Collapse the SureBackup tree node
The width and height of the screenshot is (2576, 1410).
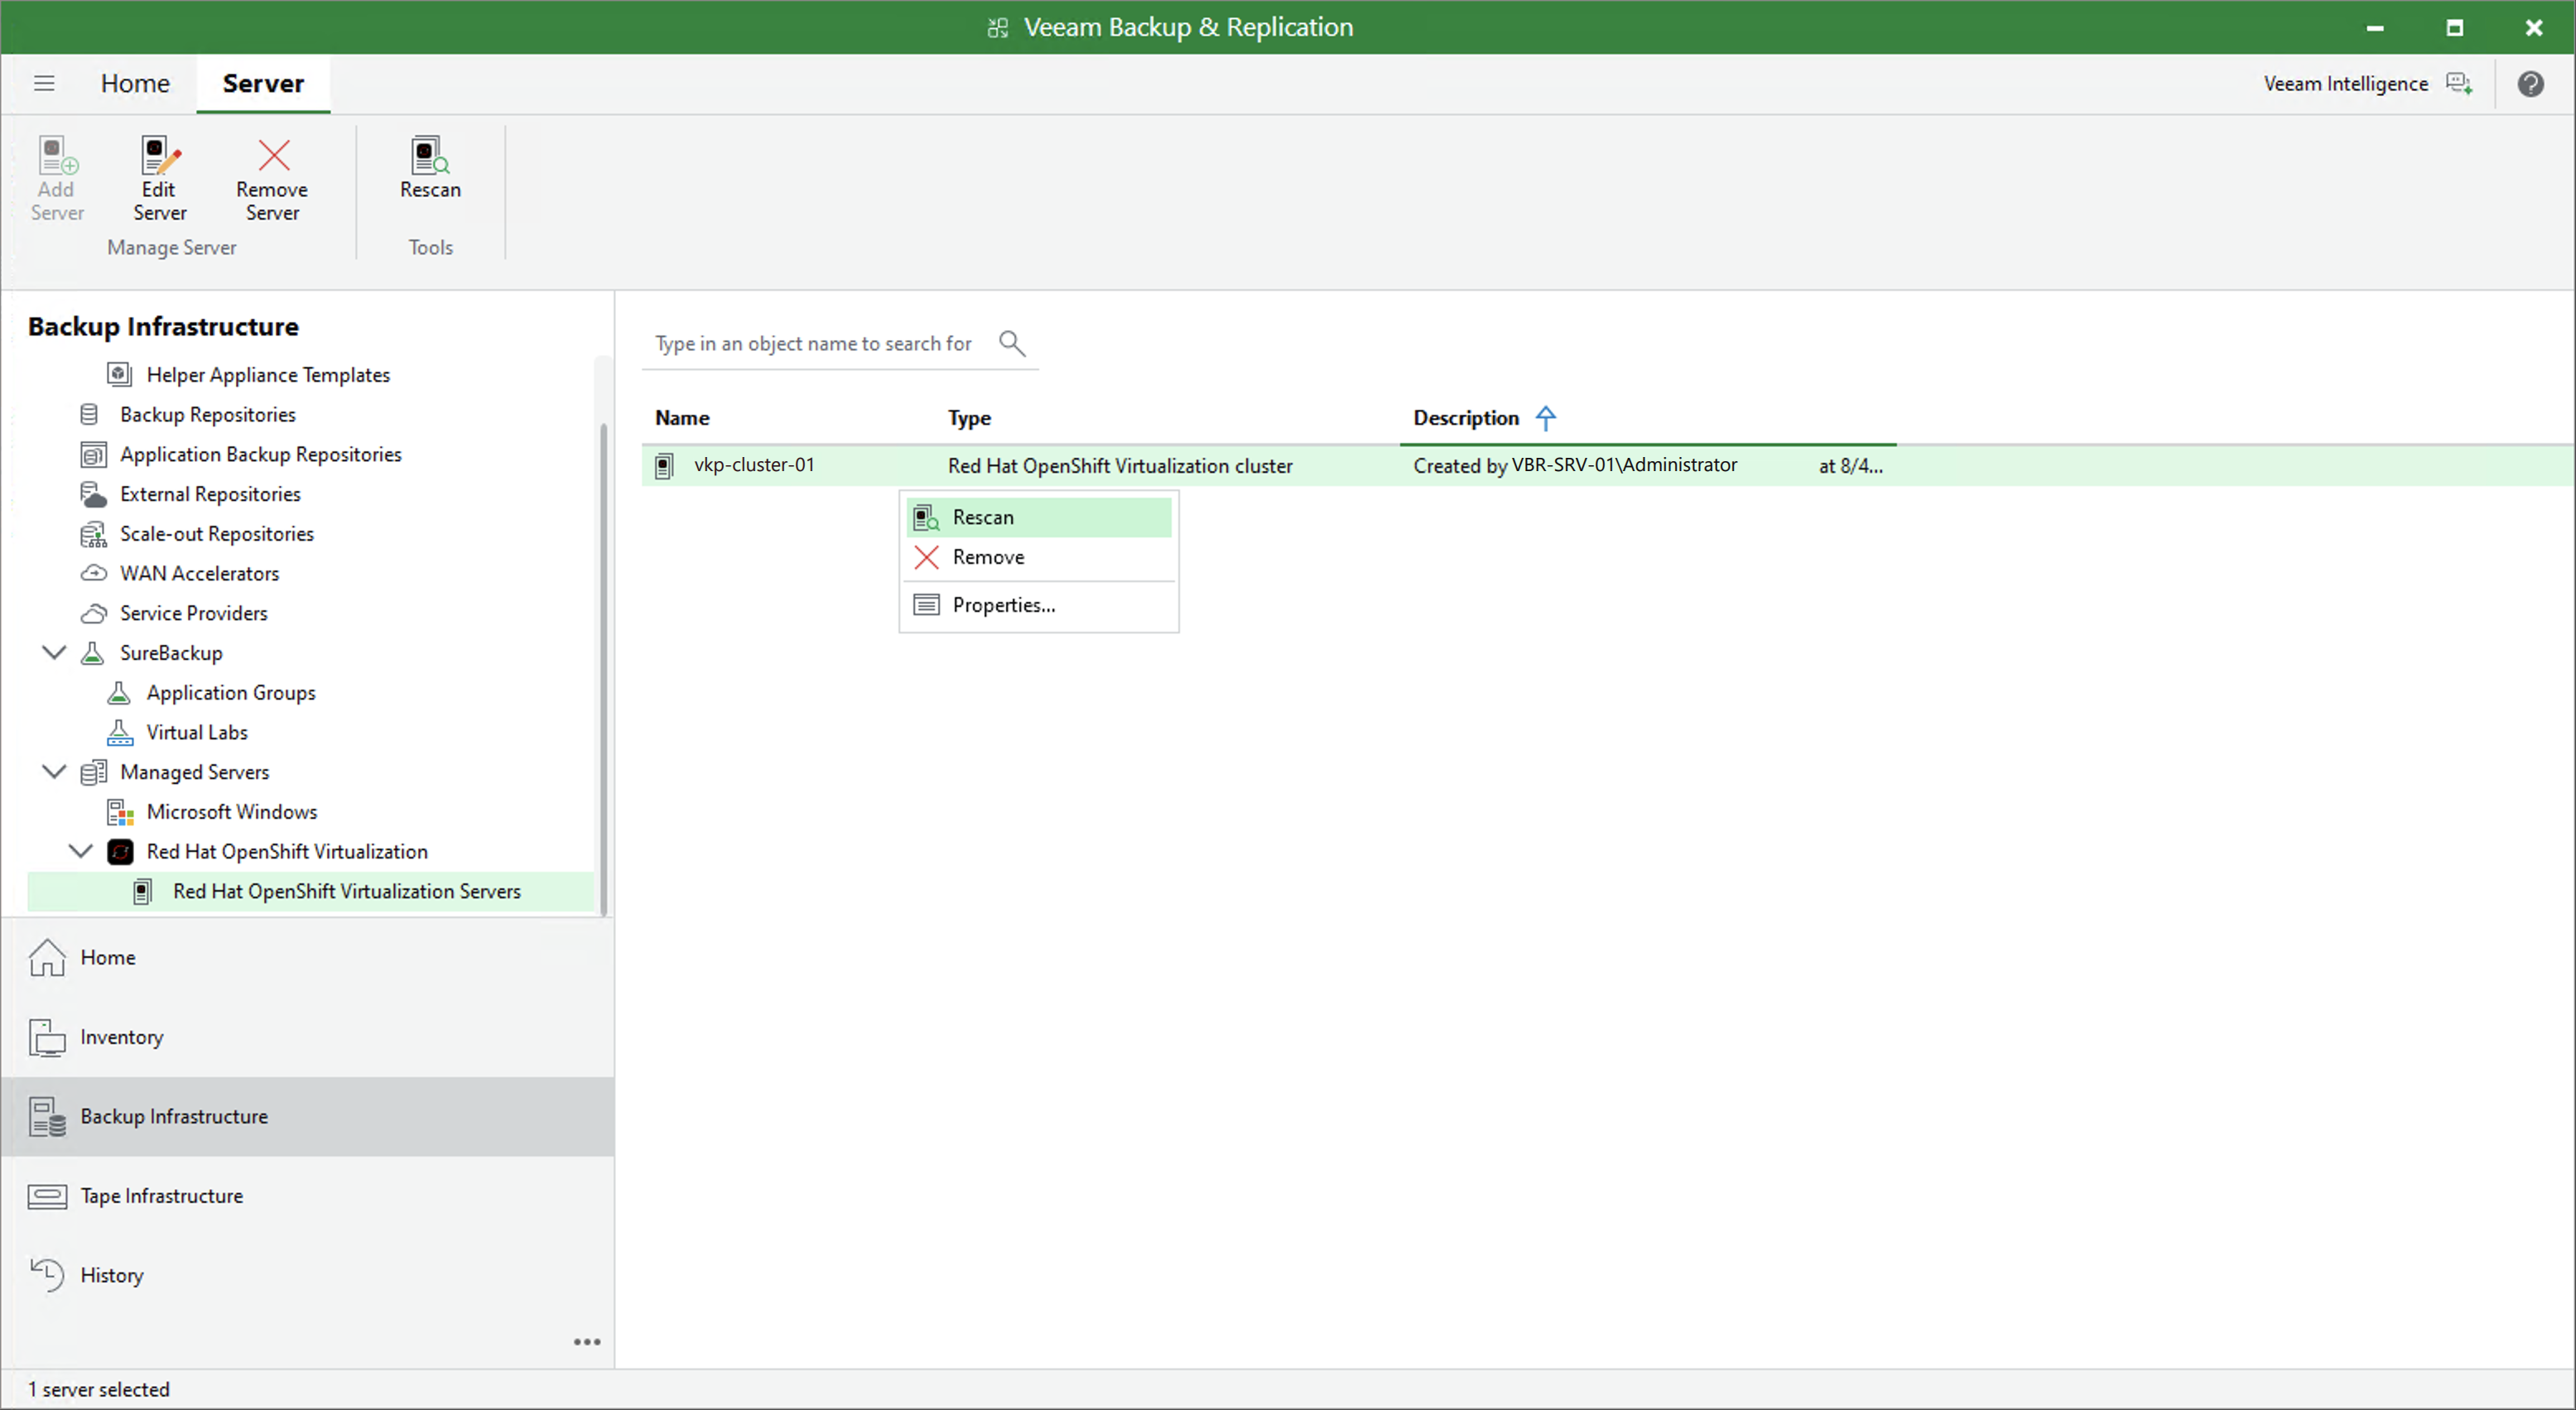pyautogui.click(x=54, y=653)
